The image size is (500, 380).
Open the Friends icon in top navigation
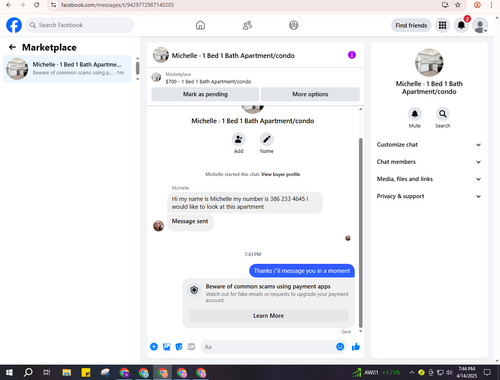(247, 25)
